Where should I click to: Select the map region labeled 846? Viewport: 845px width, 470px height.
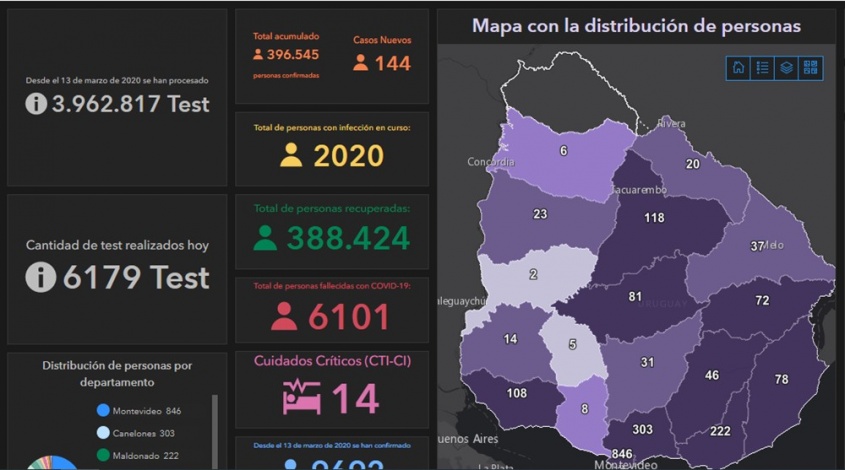(x=622, y=454)
